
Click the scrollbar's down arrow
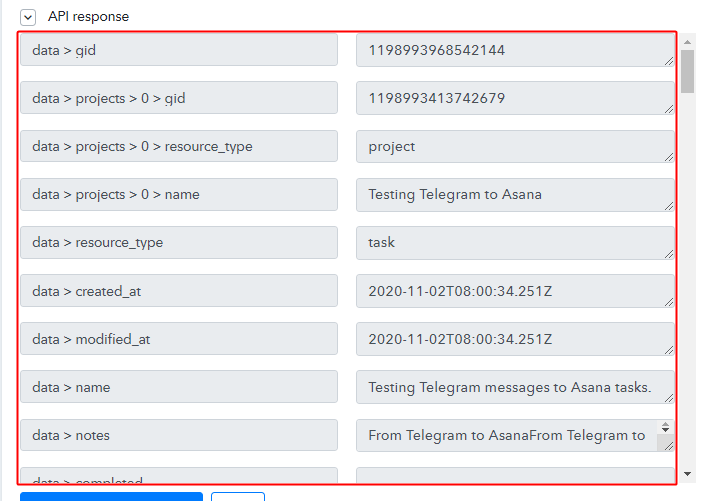click(688, 474)
